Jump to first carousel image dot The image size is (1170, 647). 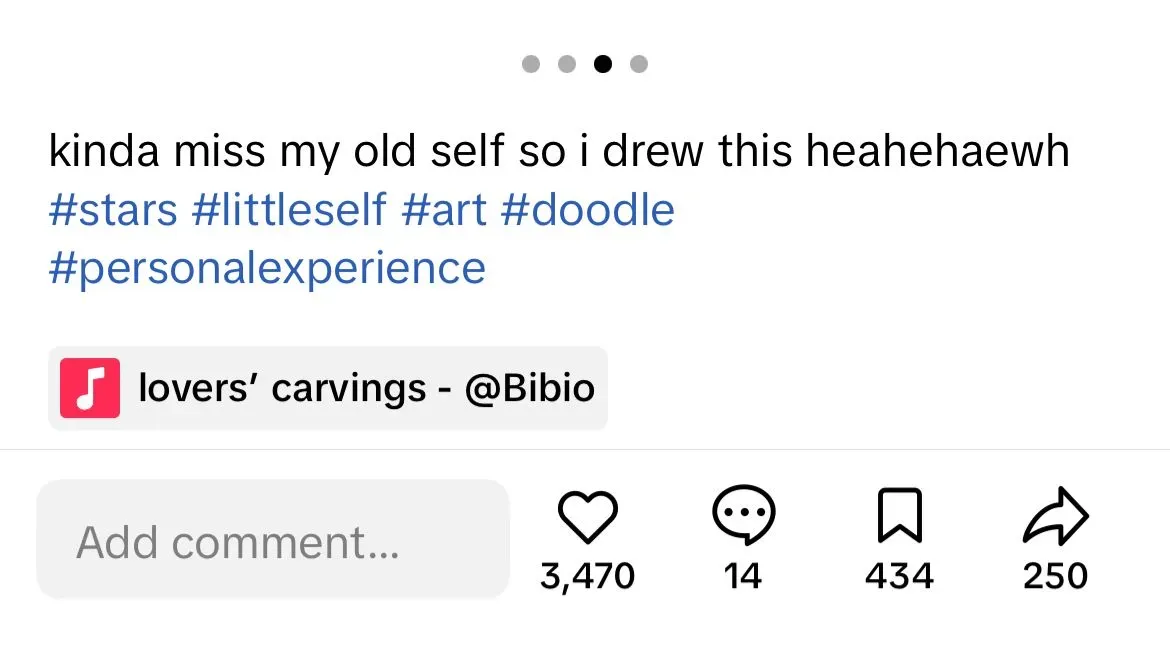(531, 65)
